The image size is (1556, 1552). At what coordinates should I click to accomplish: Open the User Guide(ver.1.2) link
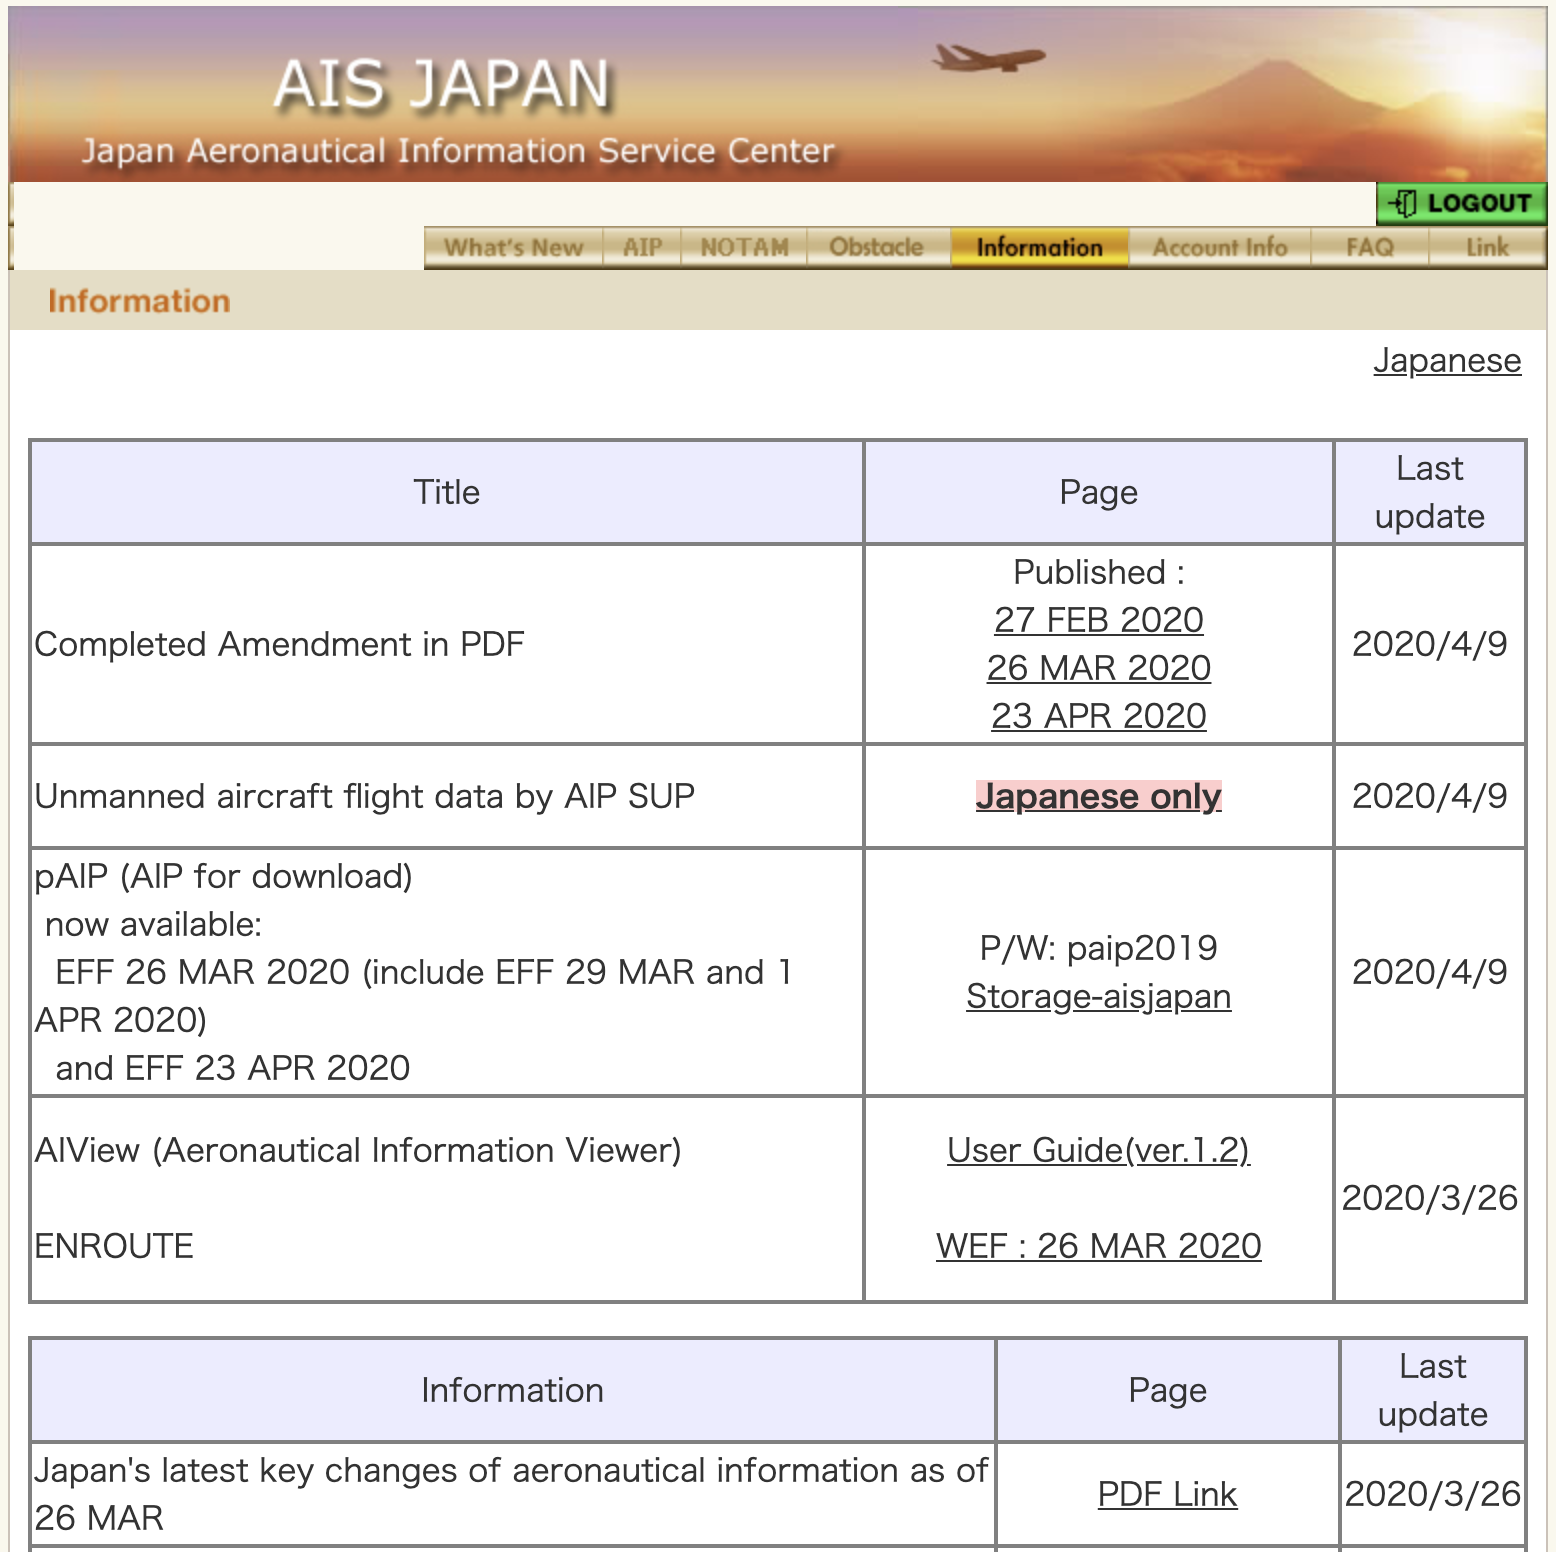coord(1098,1150)
